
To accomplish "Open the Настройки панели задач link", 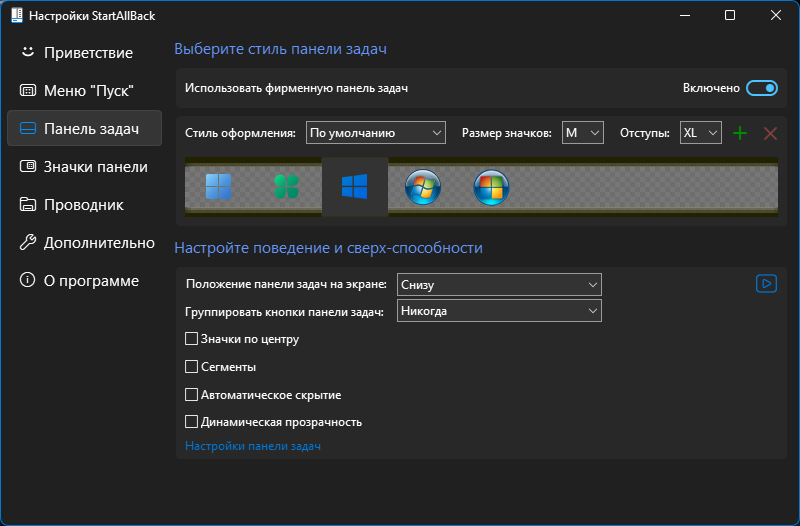I will pyautogui.click(x=253, y=446).
